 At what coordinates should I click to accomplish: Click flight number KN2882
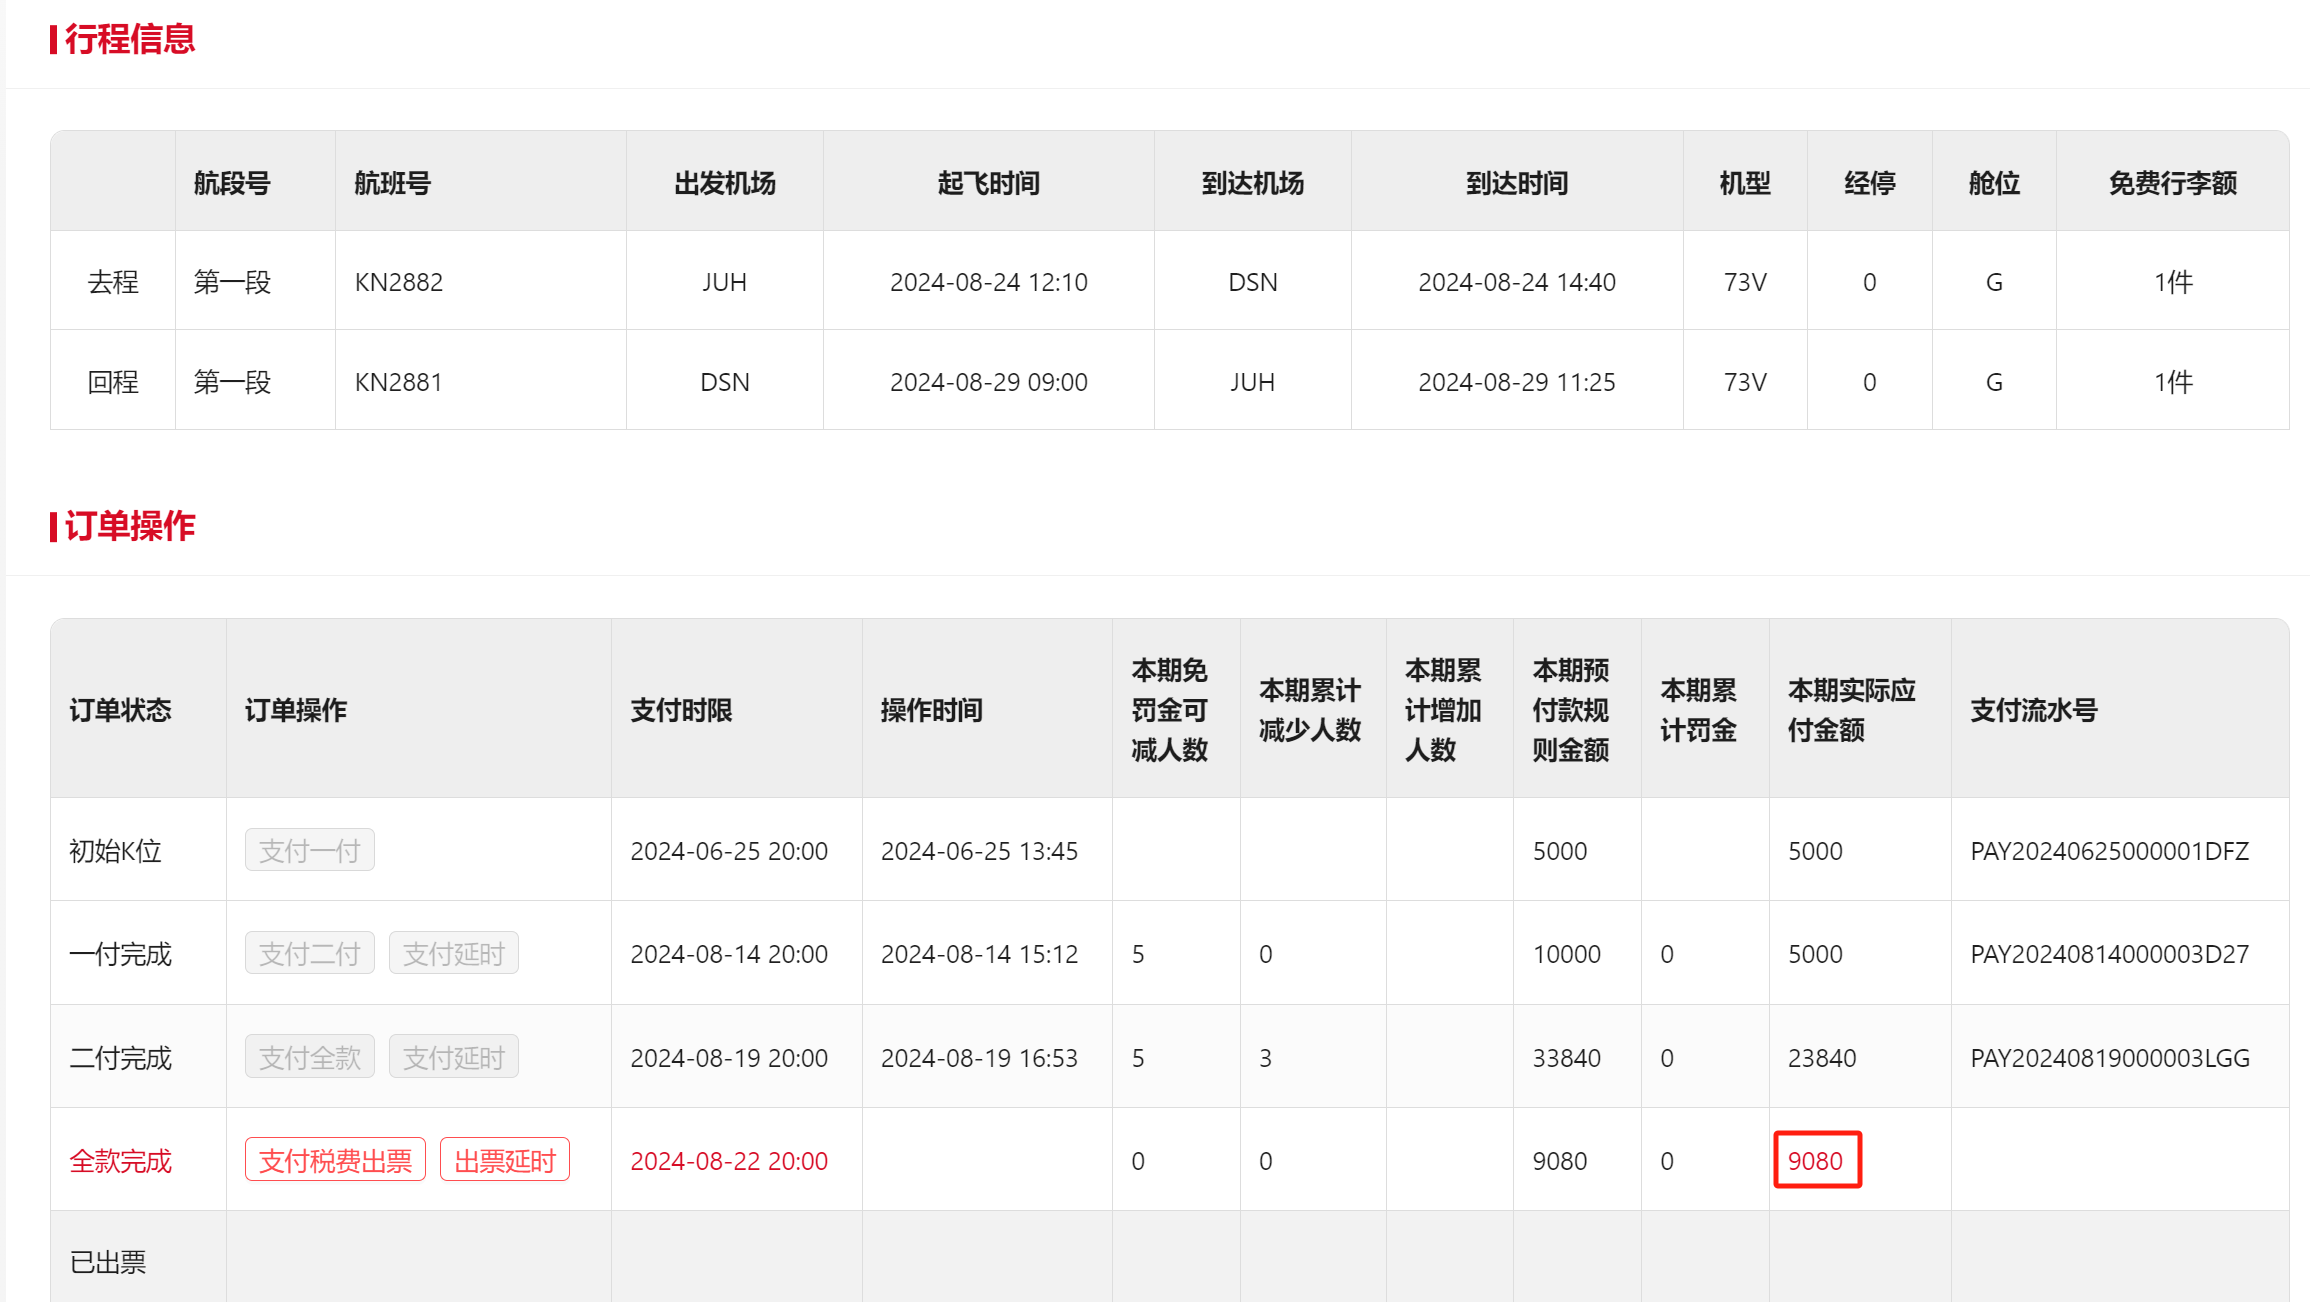[x=398, y=282]
